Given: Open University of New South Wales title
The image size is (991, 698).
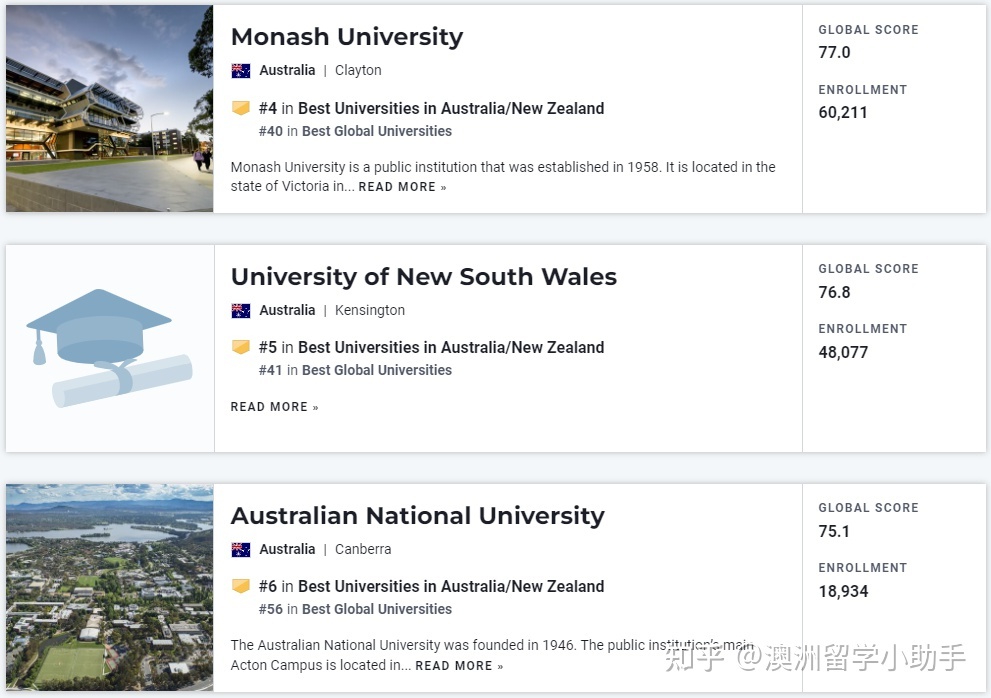Looking at the screenshot, I should tap(423, 277).
